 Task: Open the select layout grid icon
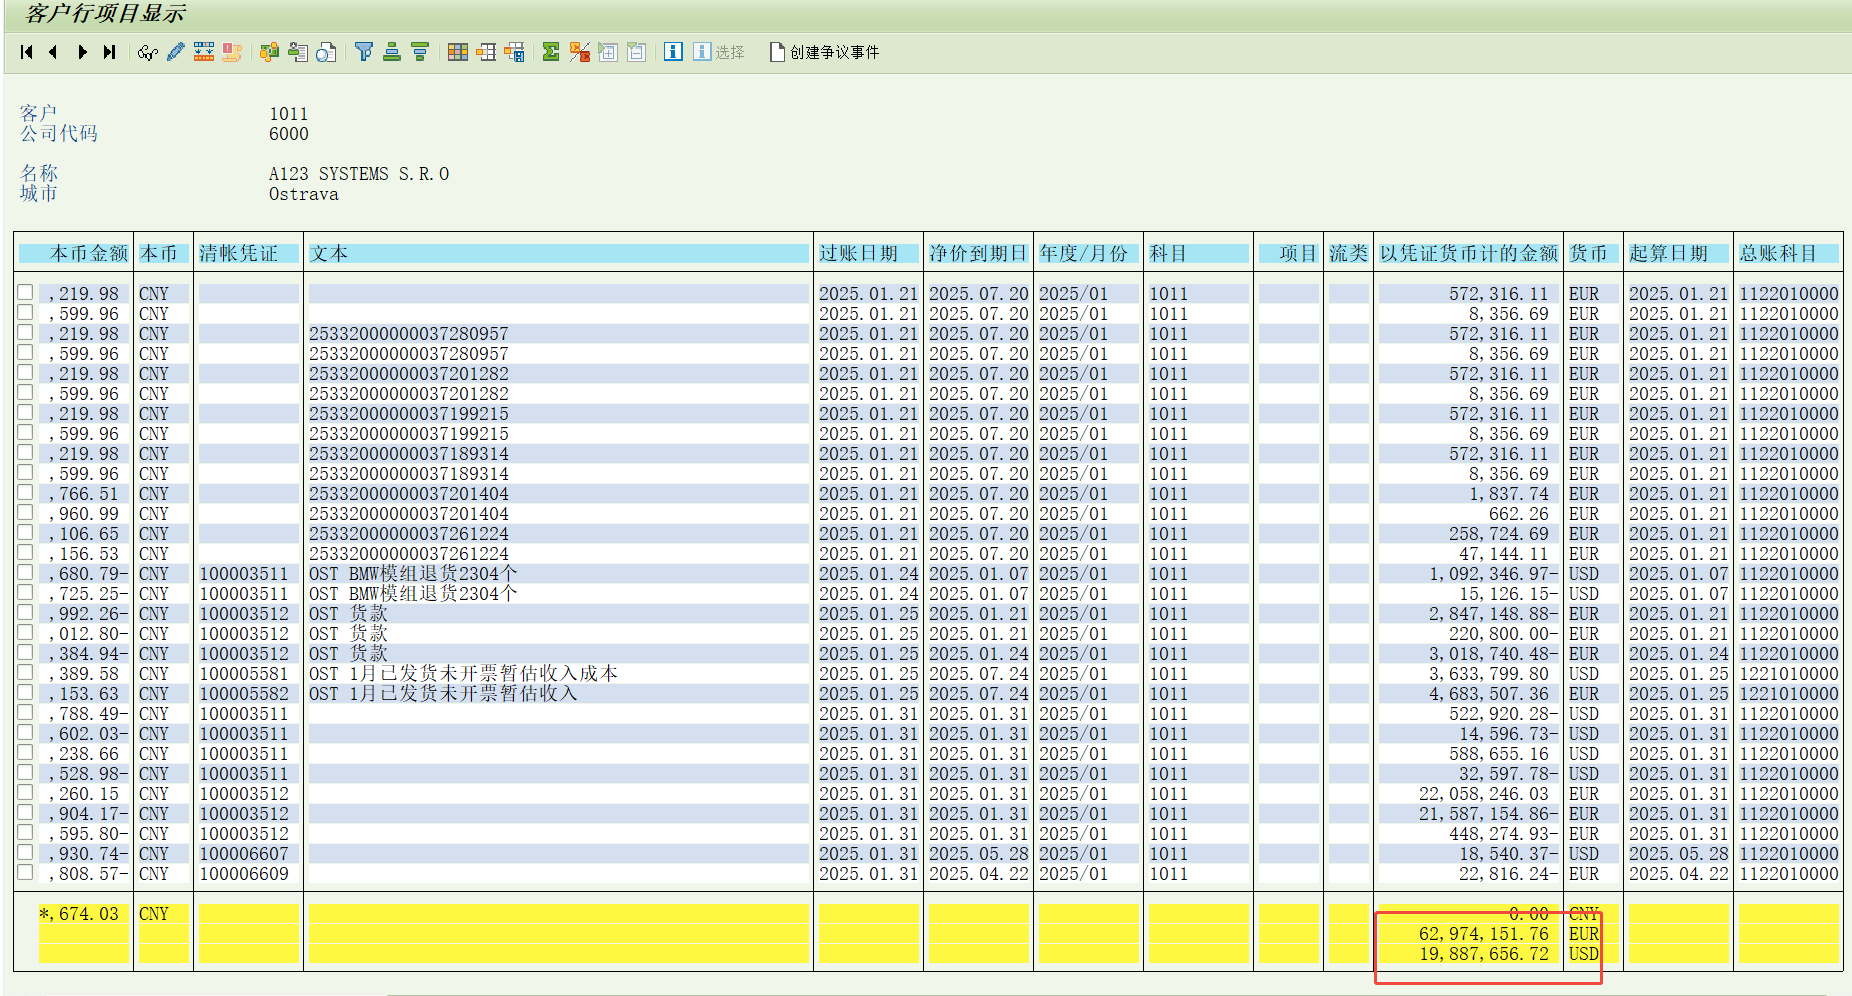click(458, 52)
